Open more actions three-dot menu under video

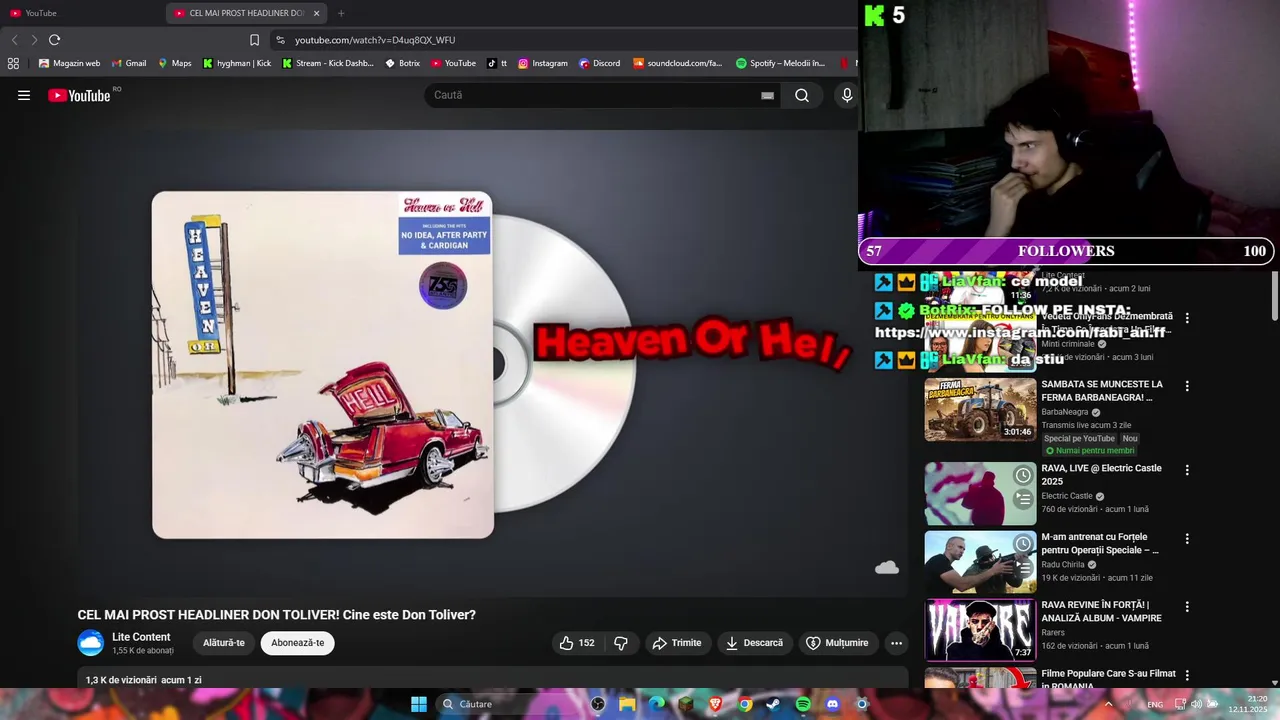(x=896, y=643)
